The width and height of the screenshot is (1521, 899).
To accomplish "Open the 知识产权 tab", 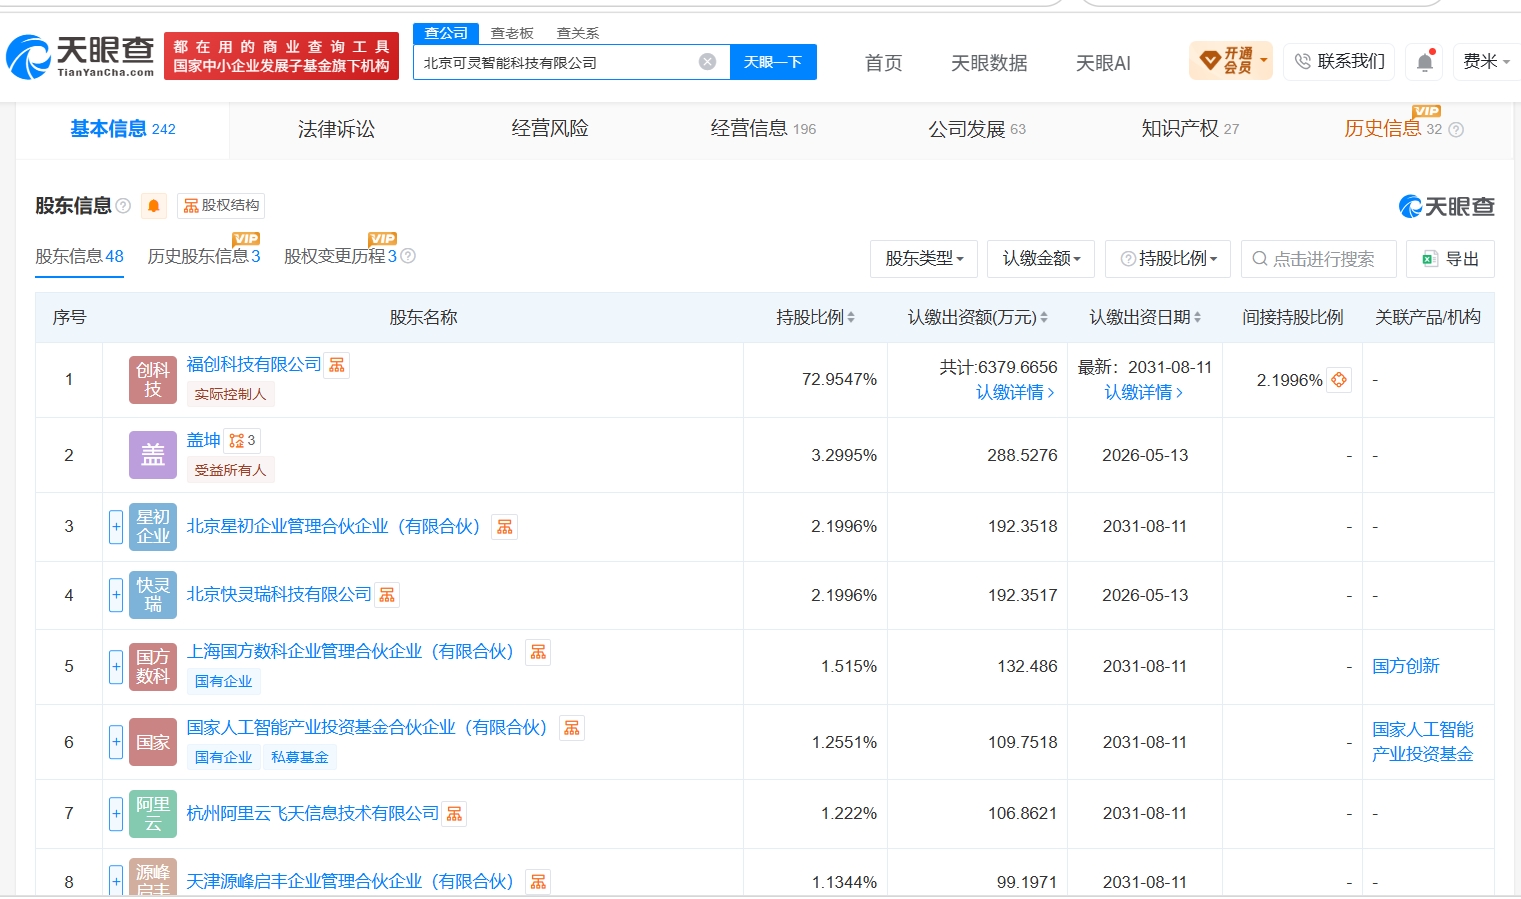I will click(1190, 129).
